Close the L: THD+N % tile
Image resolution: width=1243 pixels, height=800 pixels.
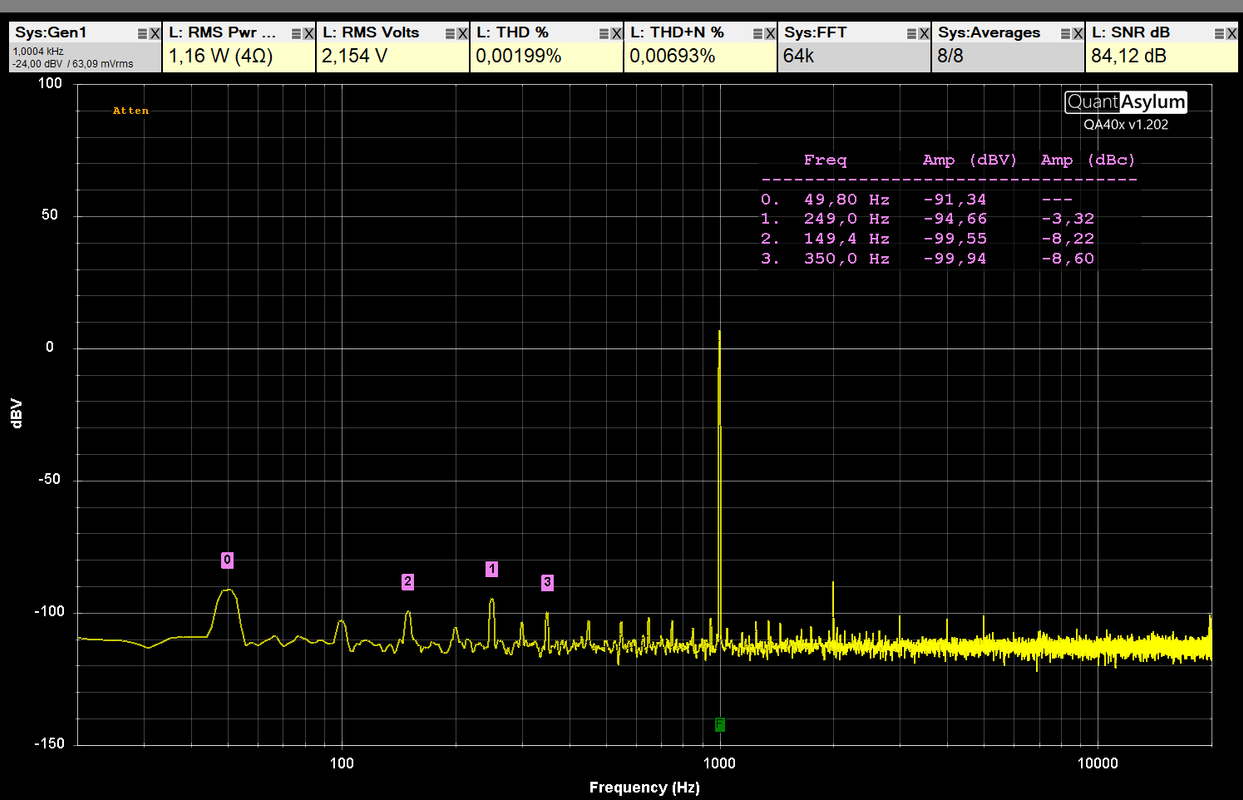point(771,33)
